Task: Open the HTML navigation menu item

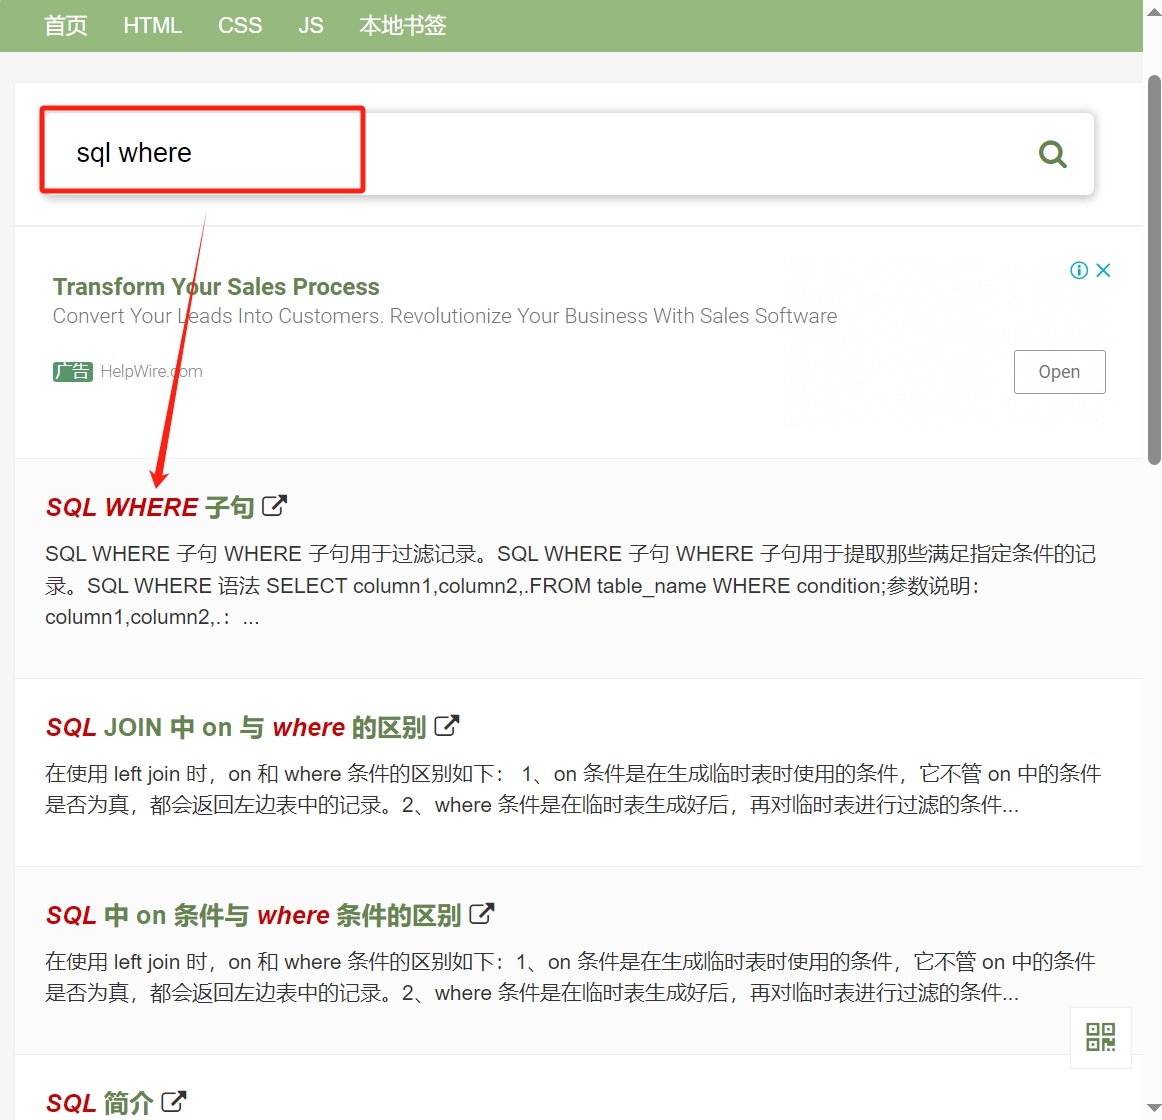Action: click(x=152, y=26)
